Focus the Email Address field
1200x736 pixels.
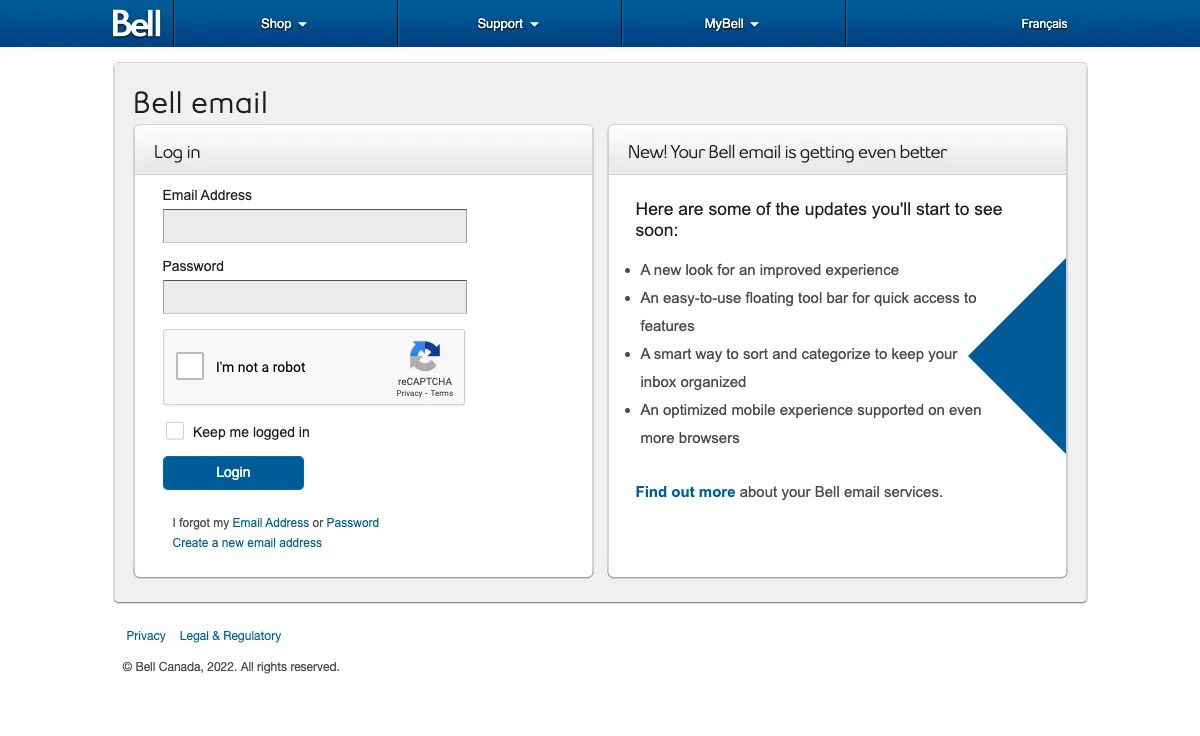315,226
